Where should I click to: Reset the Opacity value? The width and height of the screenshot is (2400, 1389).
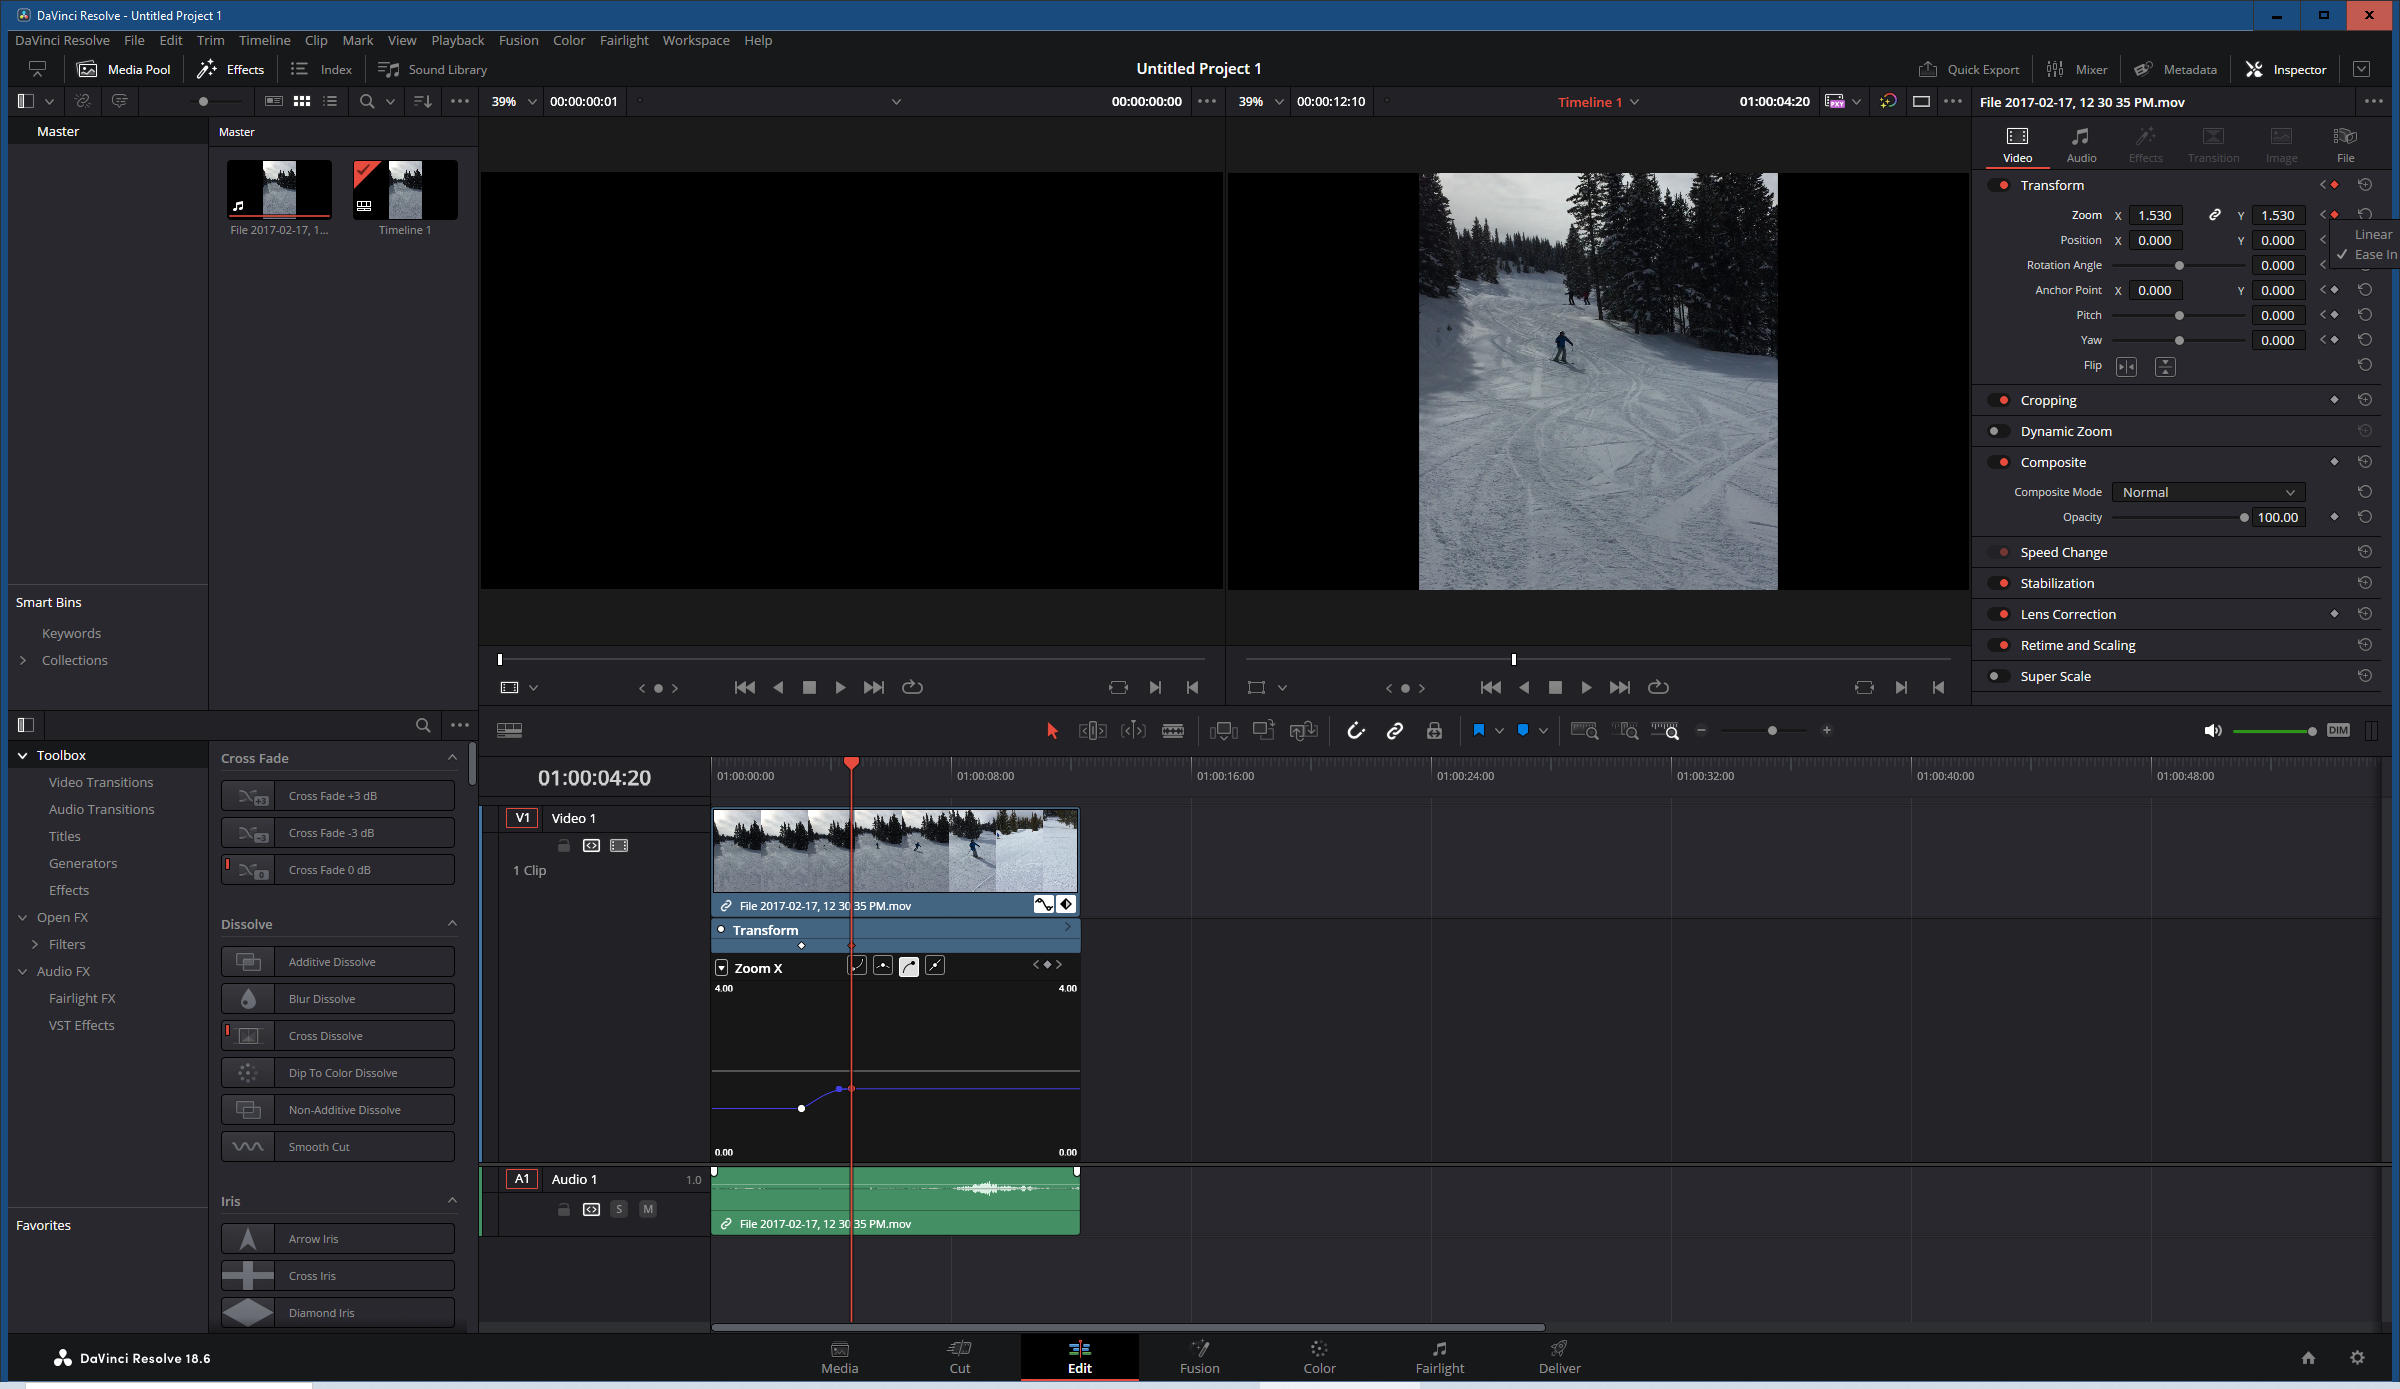click(2365, 517)
